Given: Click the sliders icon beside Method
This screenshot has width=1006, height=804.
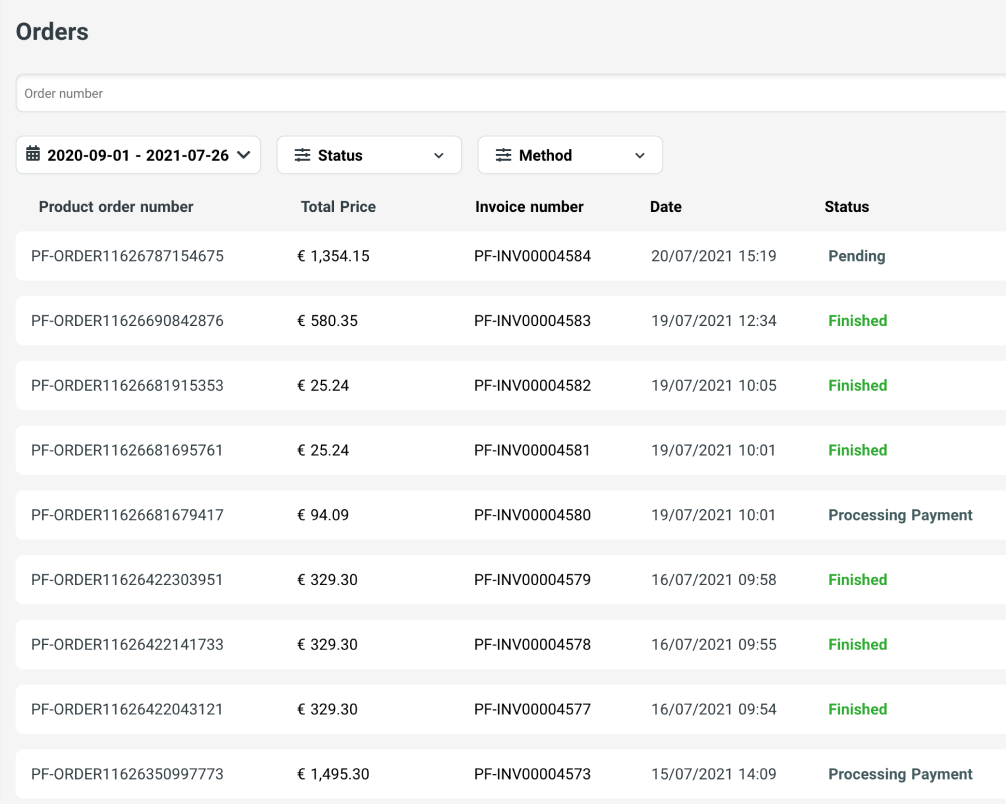Looking at the screenshot, I should tap(503, 155).
